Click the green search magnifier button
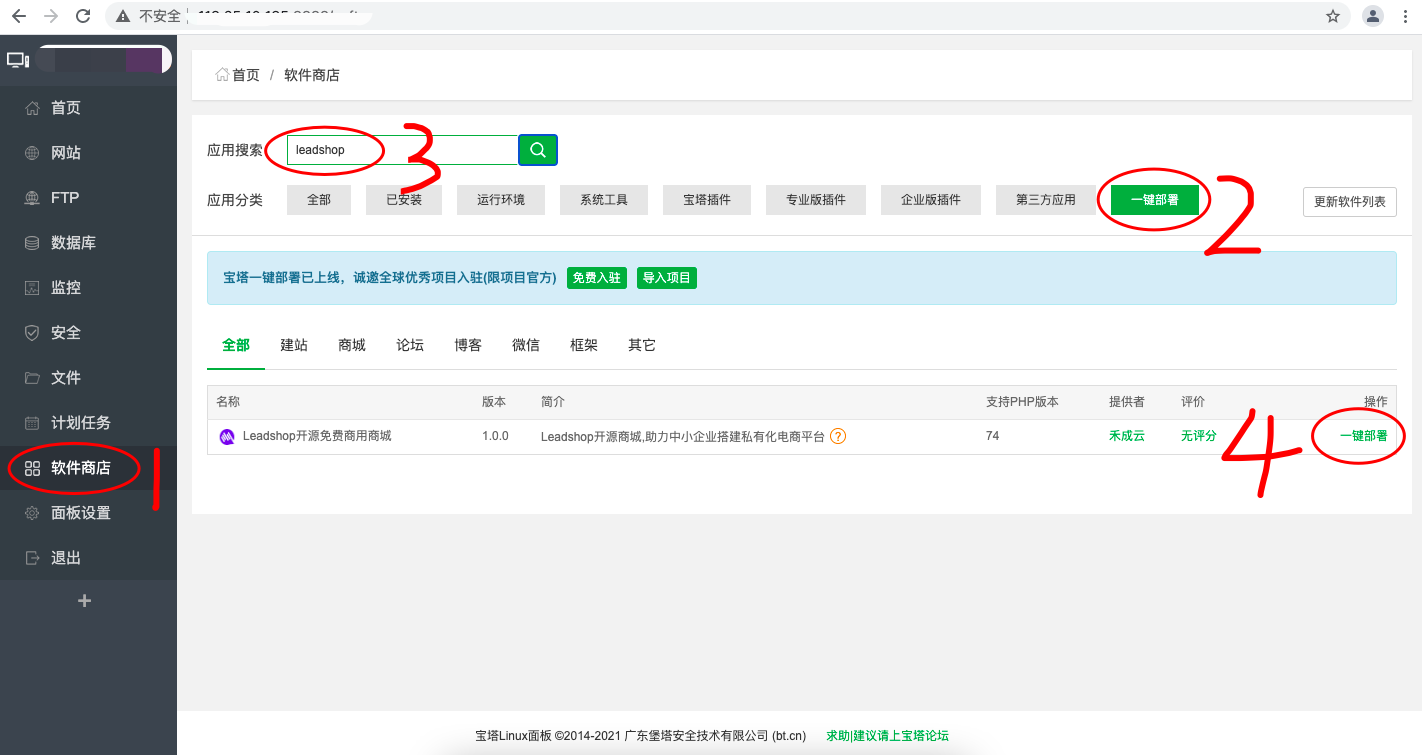 tap(538, 150)
